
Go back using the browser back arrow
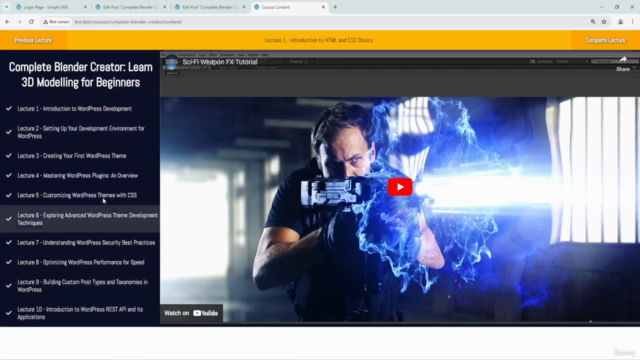(x=7, y=22)
